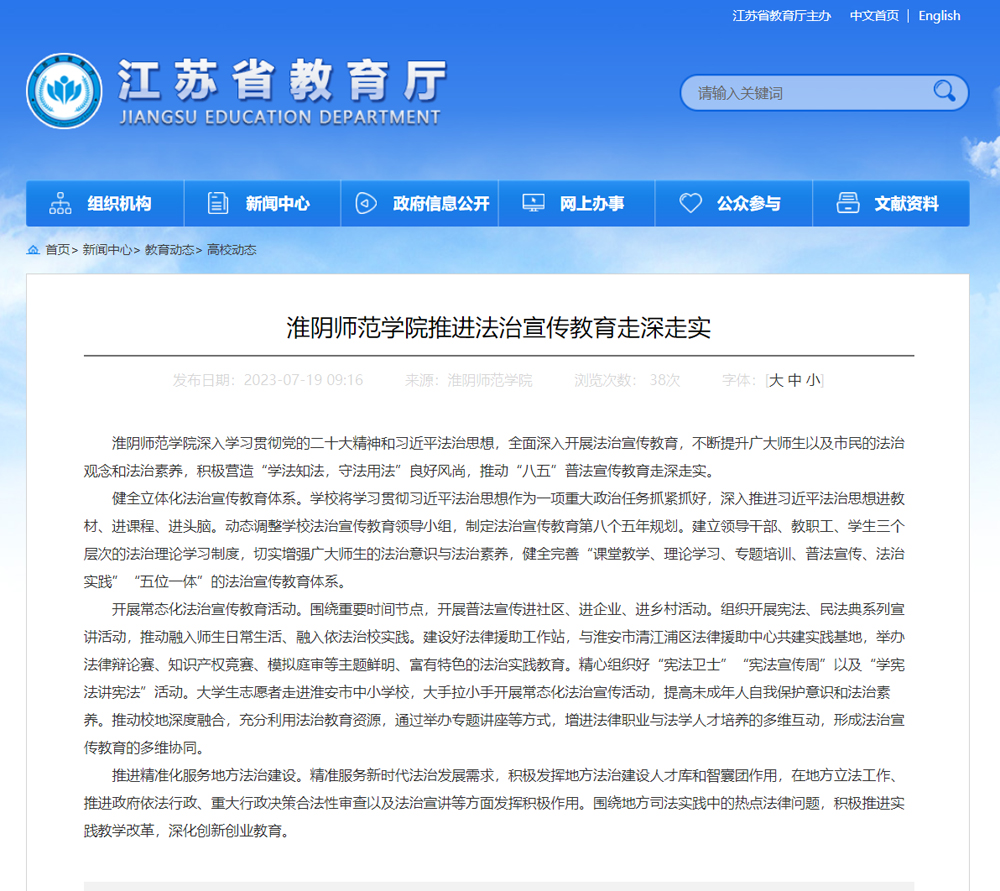The width and height of the screenshot is (1000, 891).
Task: Open the 网上办事 menu
Action: [x=577, y=203]
